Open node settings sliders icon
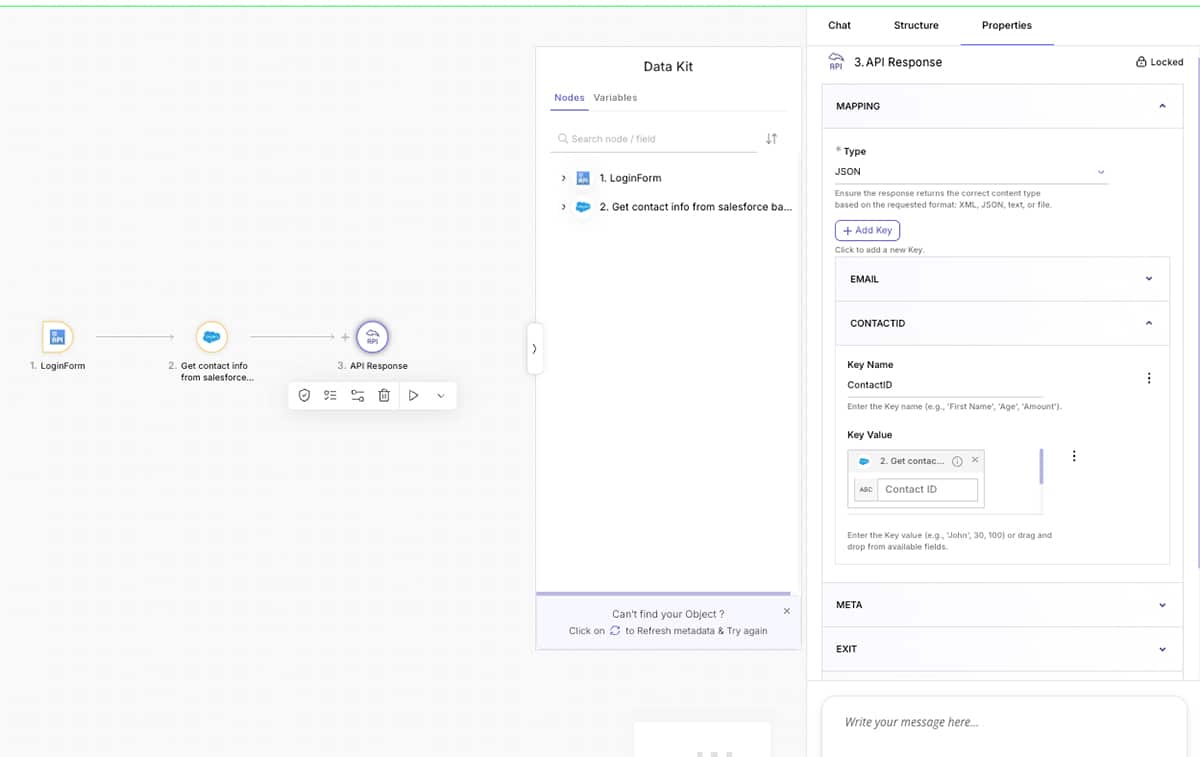The image size is (1200, 757). [x=357, y=396]
